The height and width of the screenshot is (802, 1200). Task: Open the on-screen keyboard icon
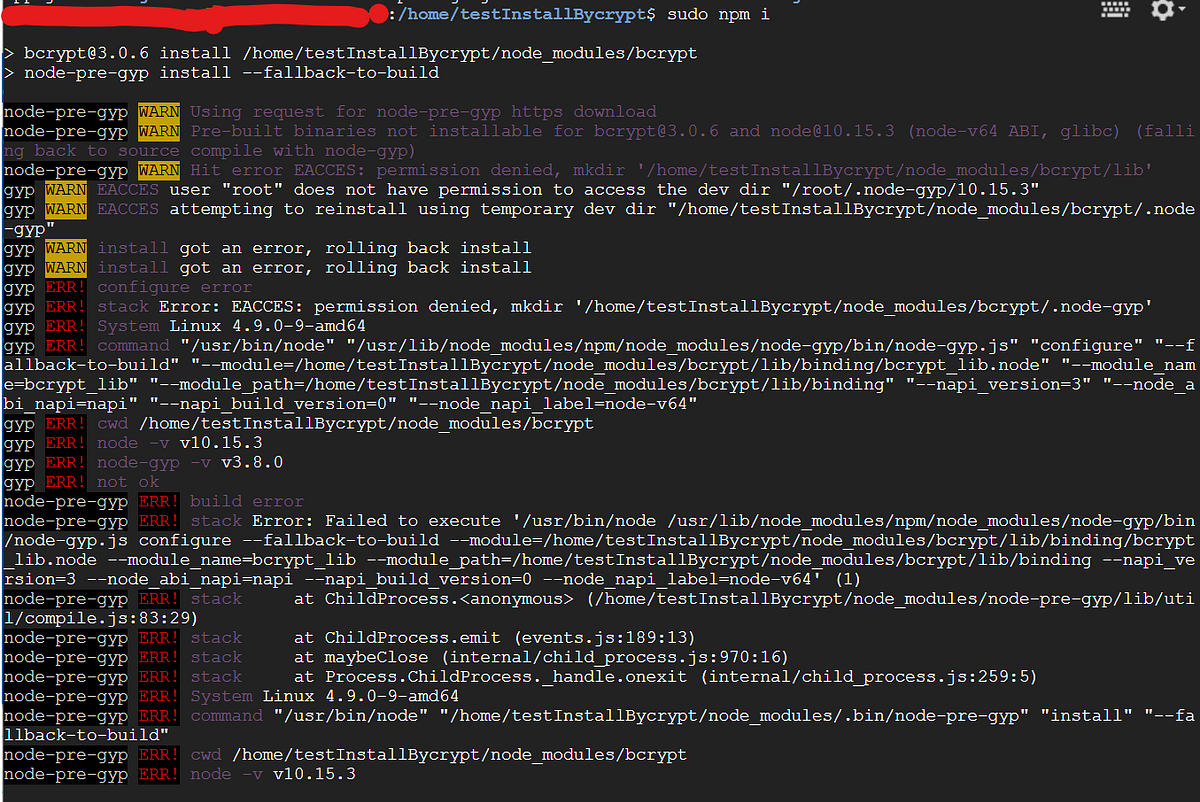pyautogui.click(x=1115, y=10)
